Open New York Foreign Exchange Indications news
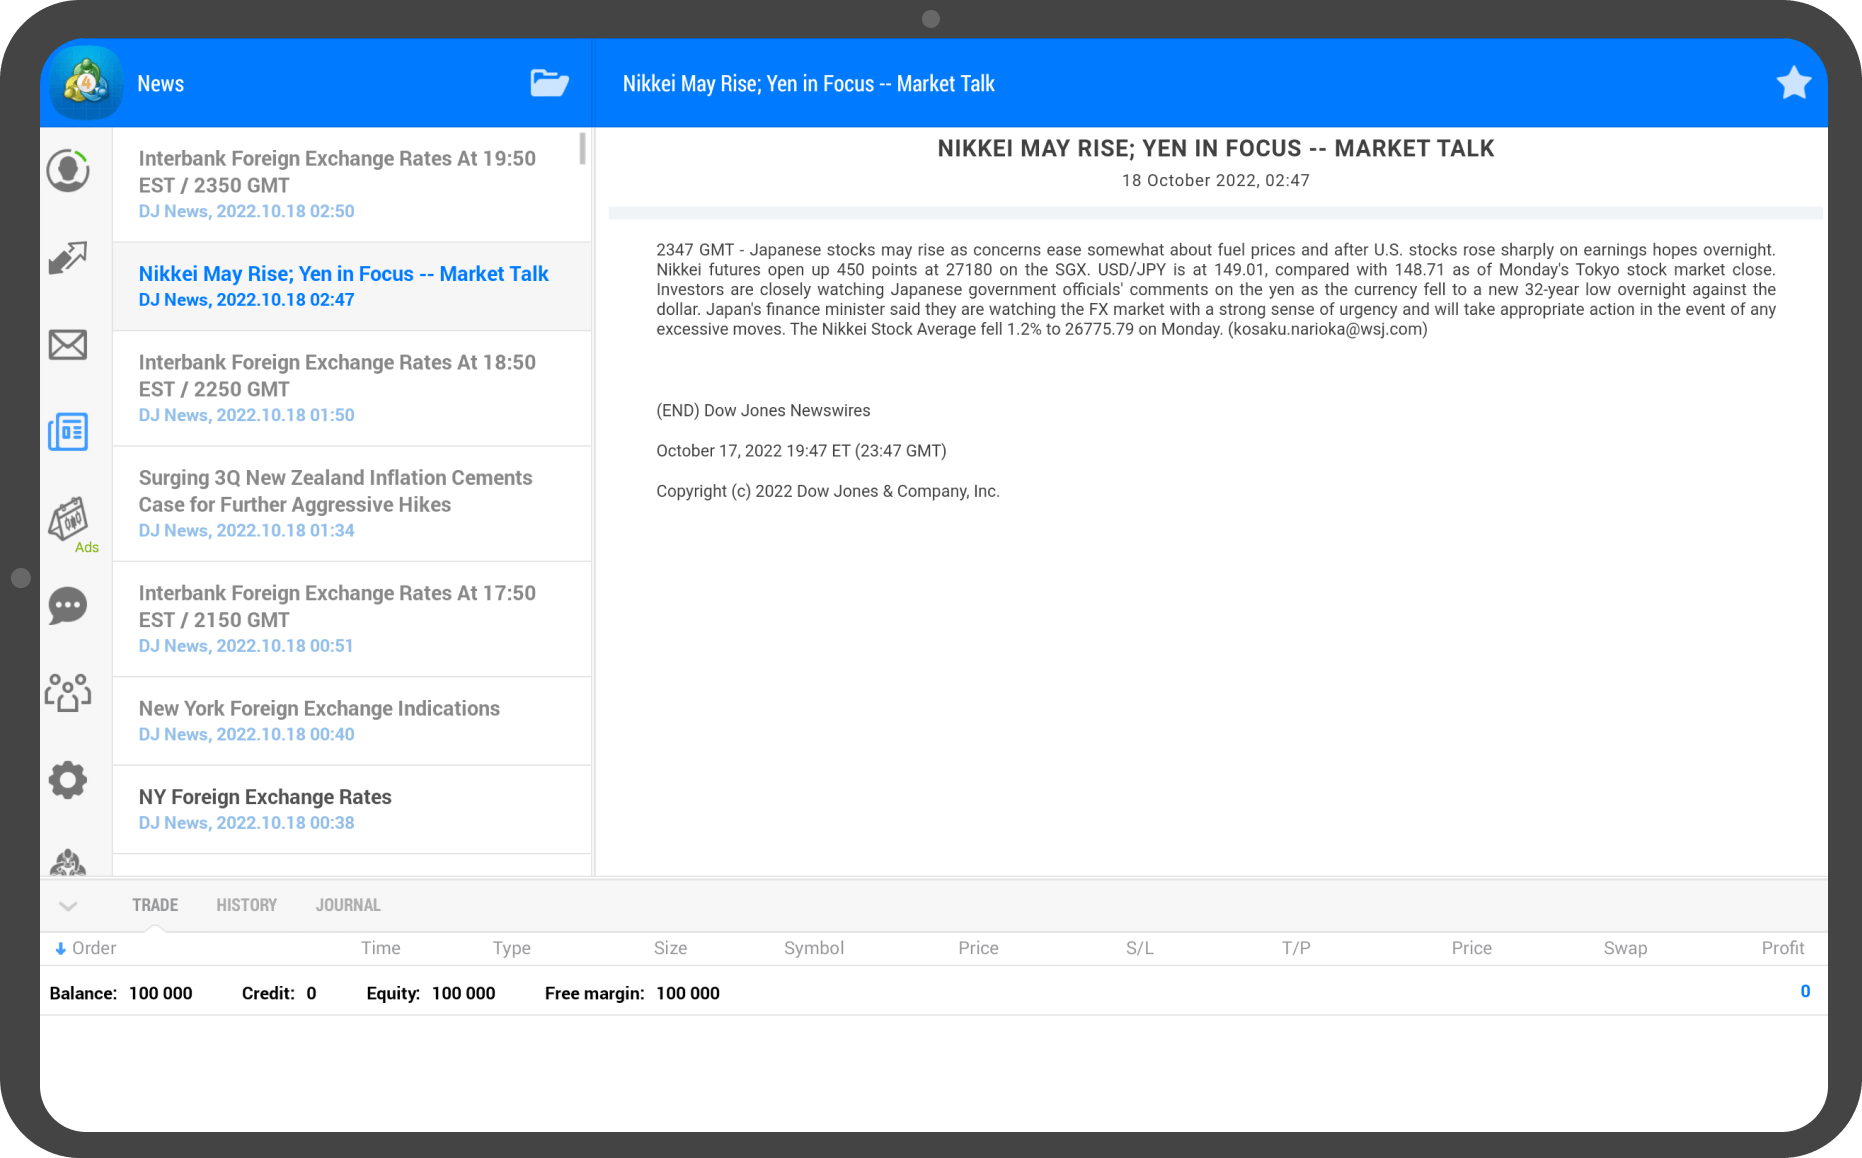This screenshot has width=1862, height=1158. (x=352, y=721)
